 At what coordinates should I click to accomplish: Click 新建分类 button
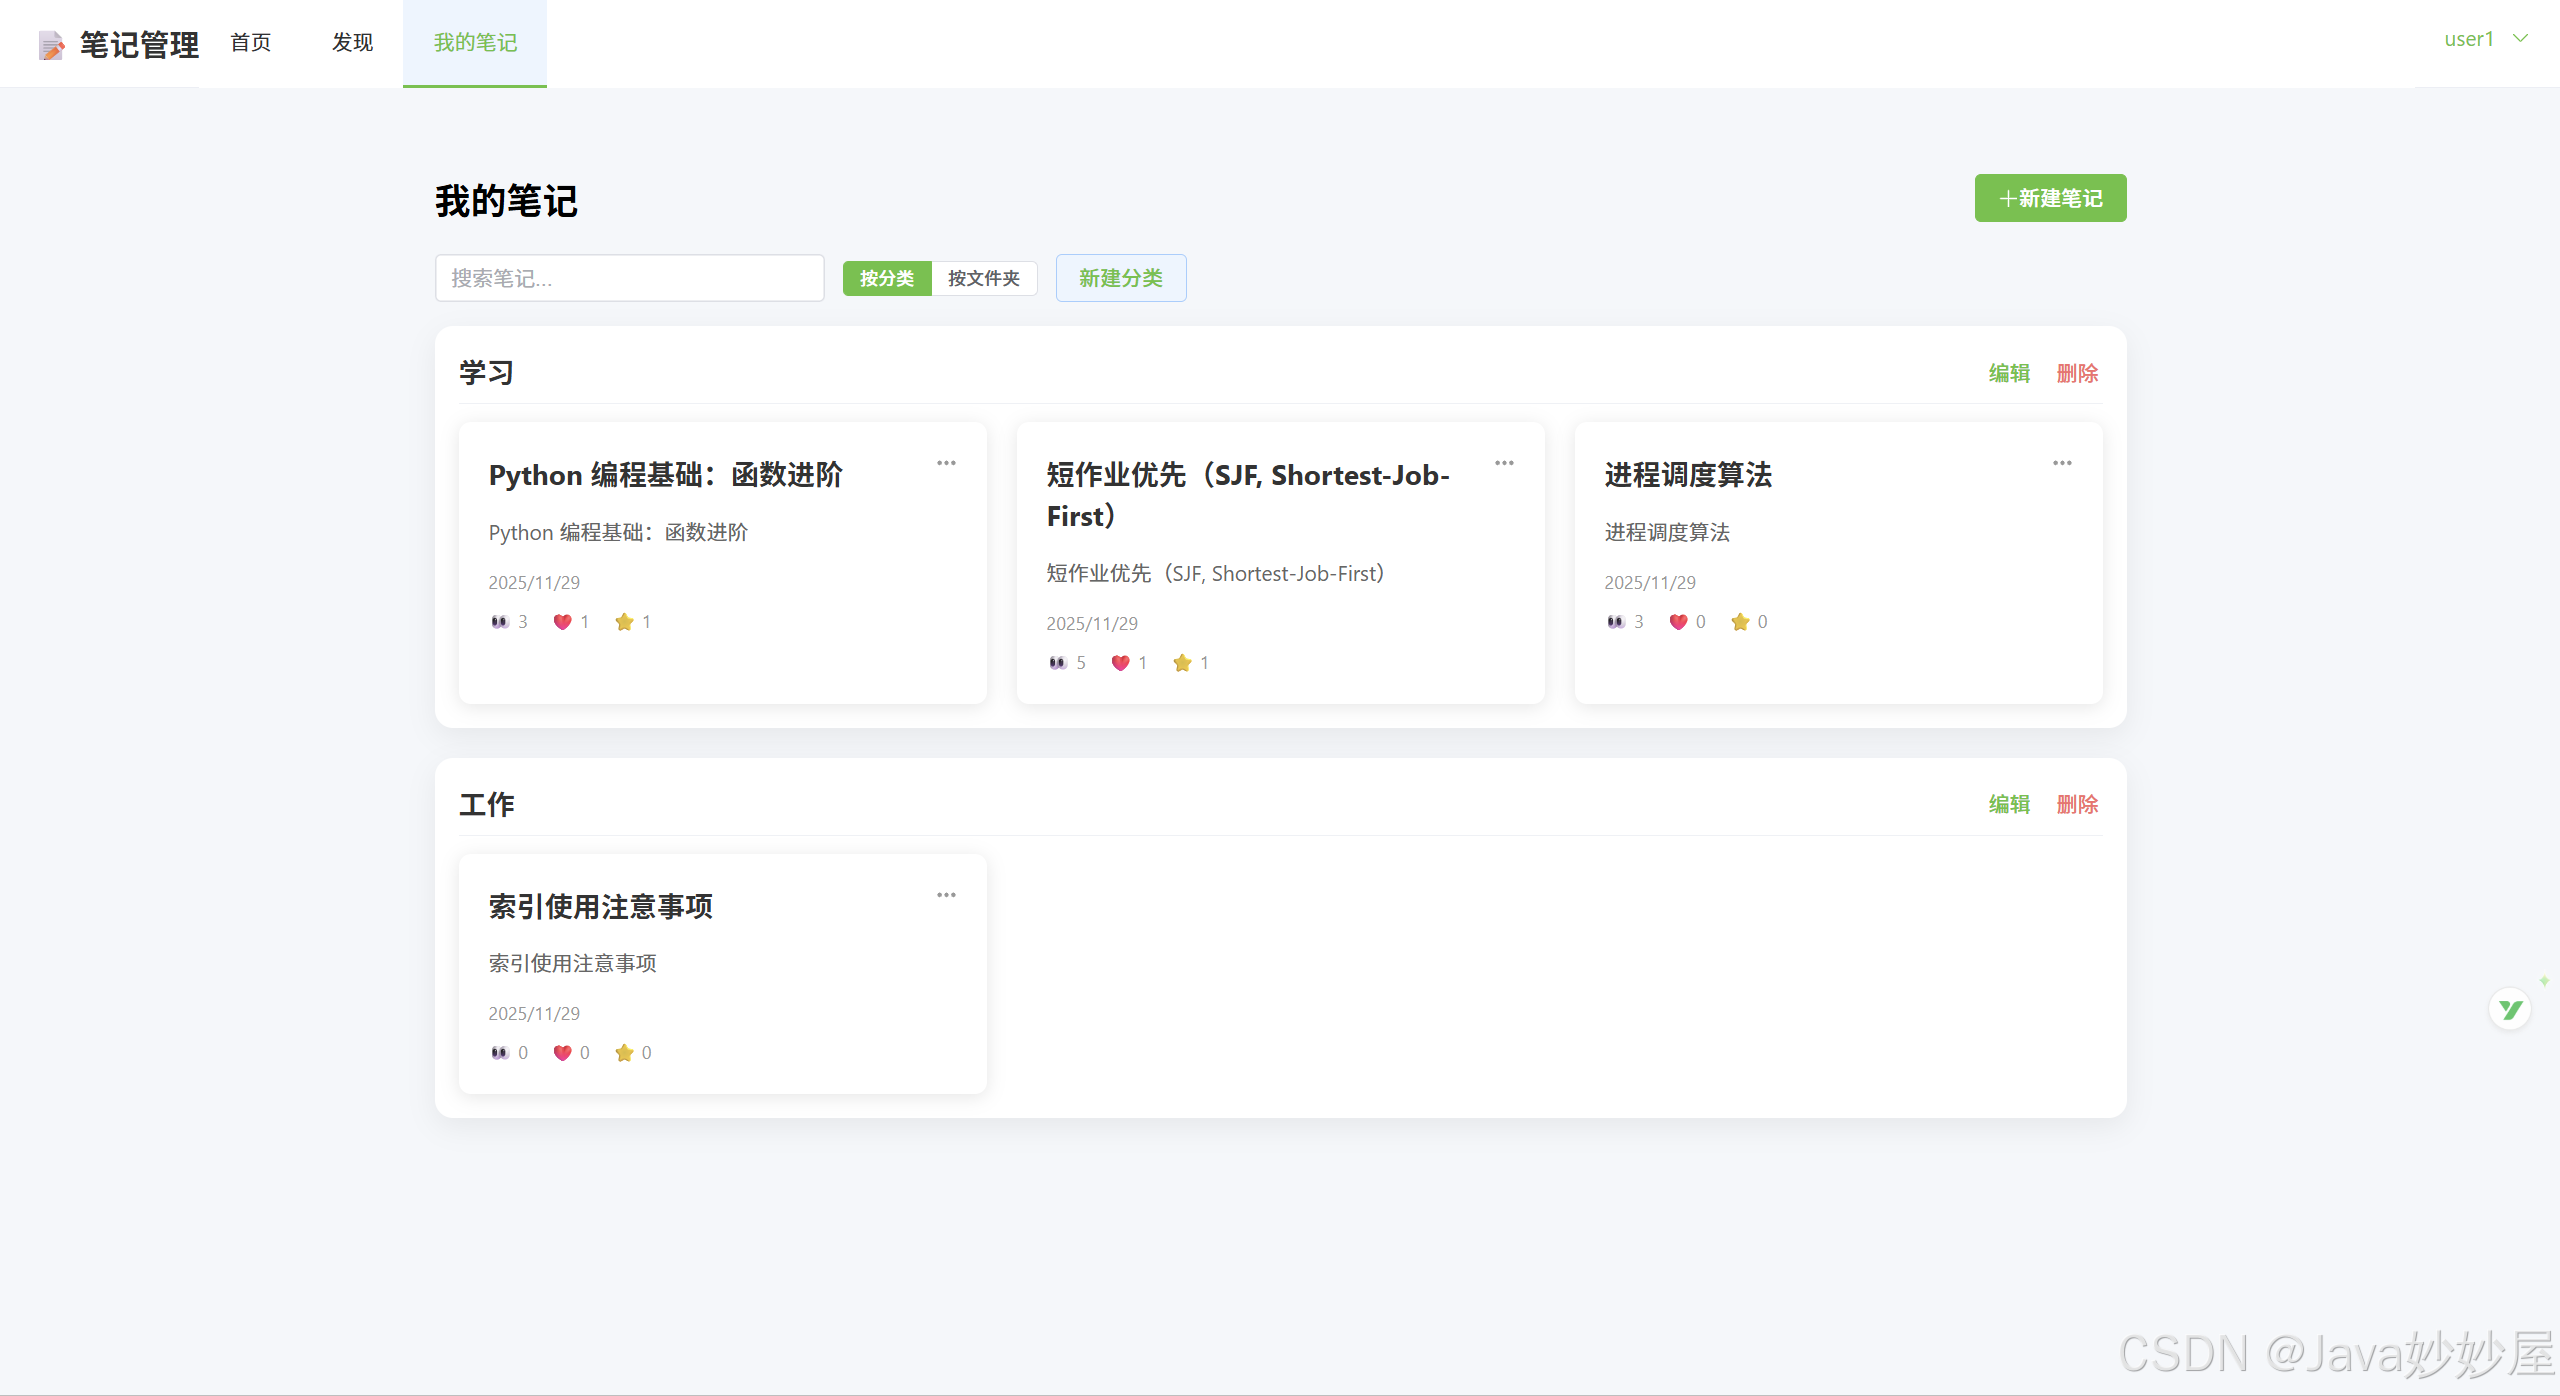point(1121,278)
